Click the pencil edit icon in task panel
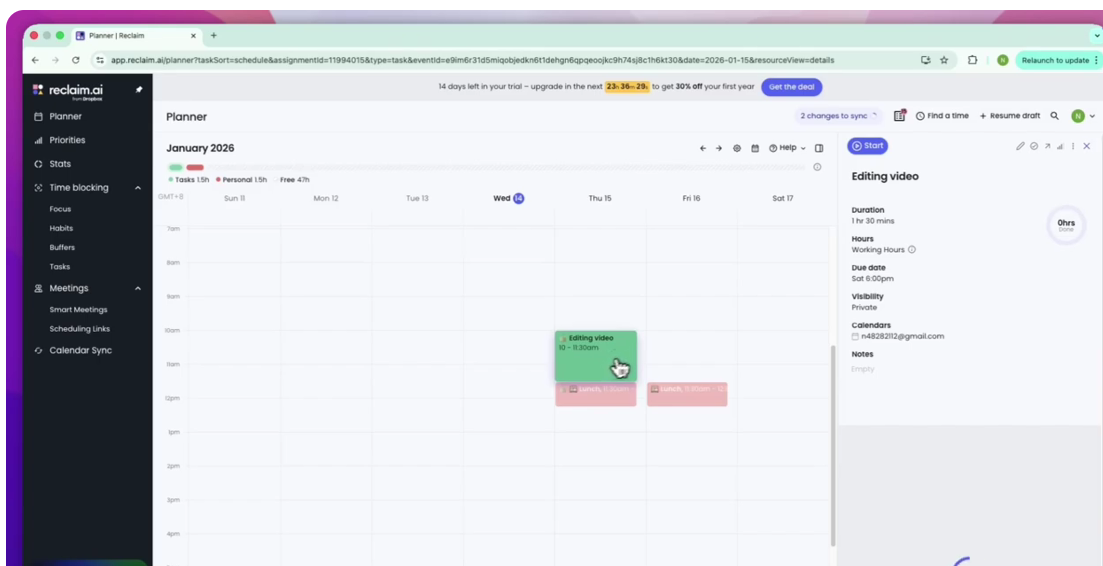The height and width of the screenshot is (566, 1103). pos(1020,146)
